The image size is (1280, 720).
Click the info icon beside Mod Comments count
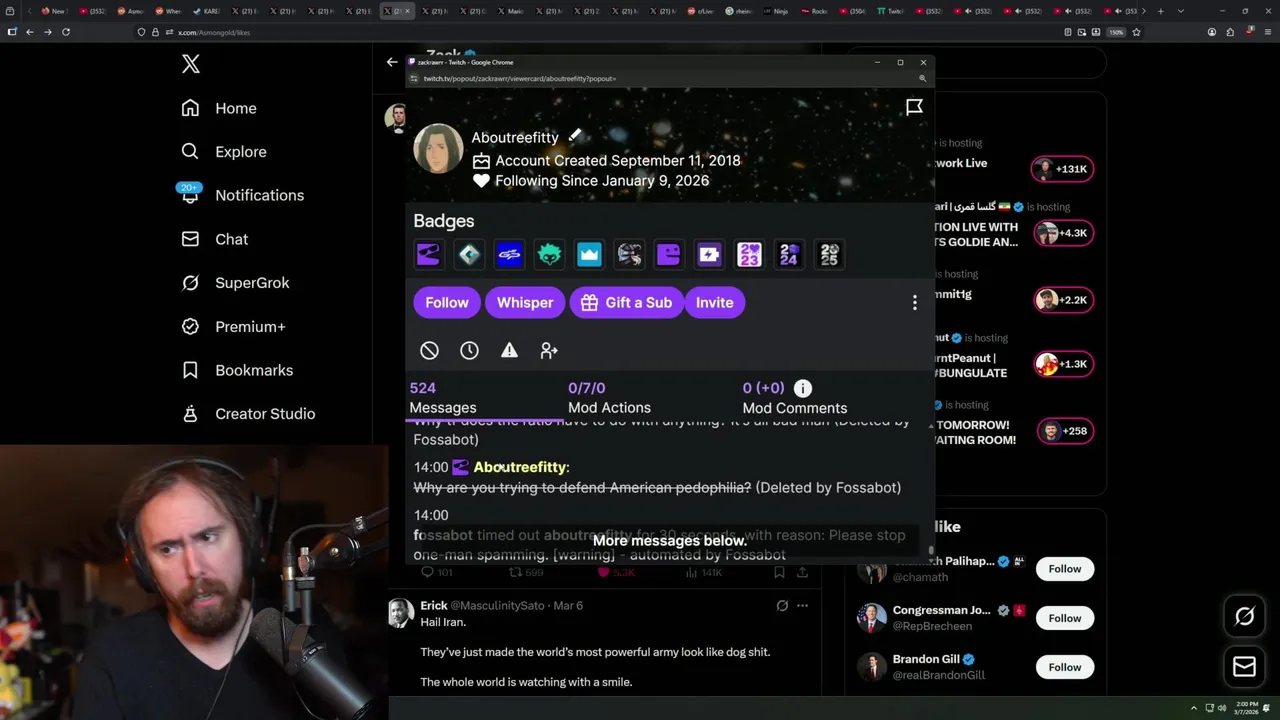[x=802, y=388]
